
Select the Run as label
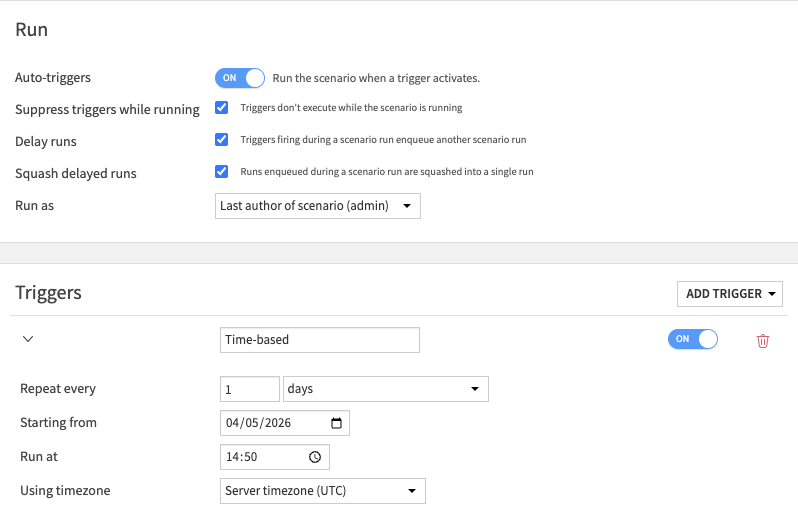[x=34, y=206]
